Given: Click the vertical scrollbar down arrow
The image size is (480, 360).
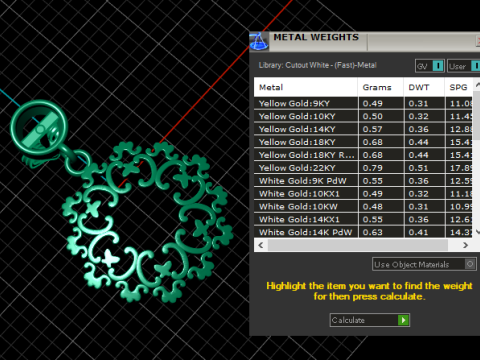Looking at the screenshot, I should [x=477, y=232].
